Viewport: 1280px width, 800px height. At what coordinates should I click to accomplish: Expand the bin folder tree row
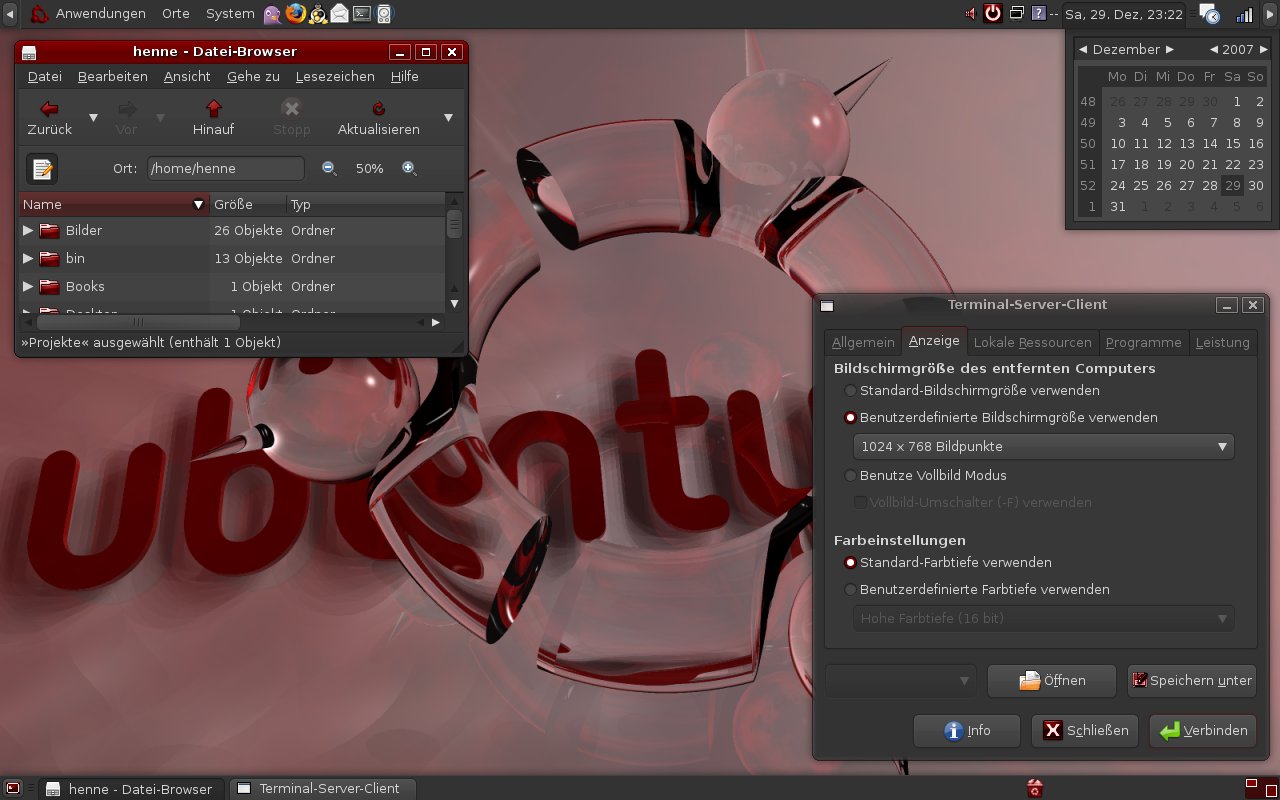pyautogui.click(x=28, y=258)
